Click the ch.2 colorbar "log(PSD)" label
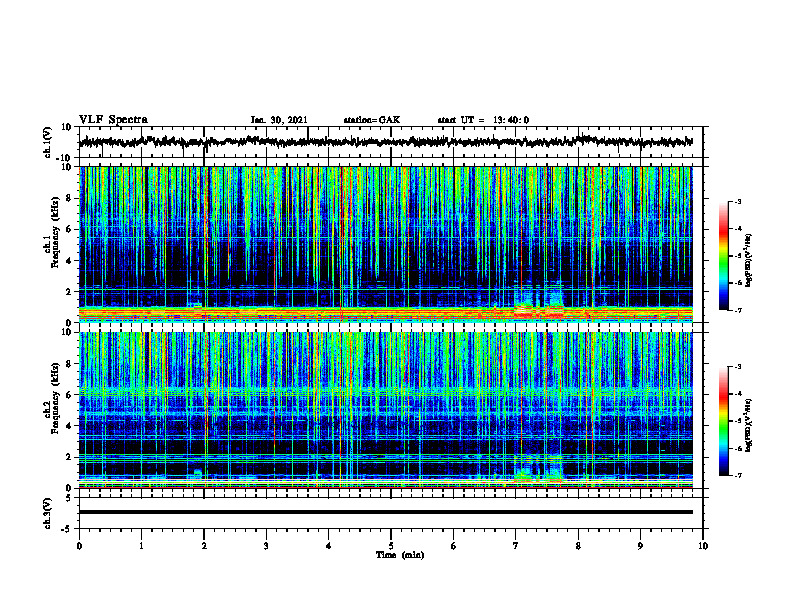This screenshot has height=612, width=792. pyautogui.click(x=748, y=424)
